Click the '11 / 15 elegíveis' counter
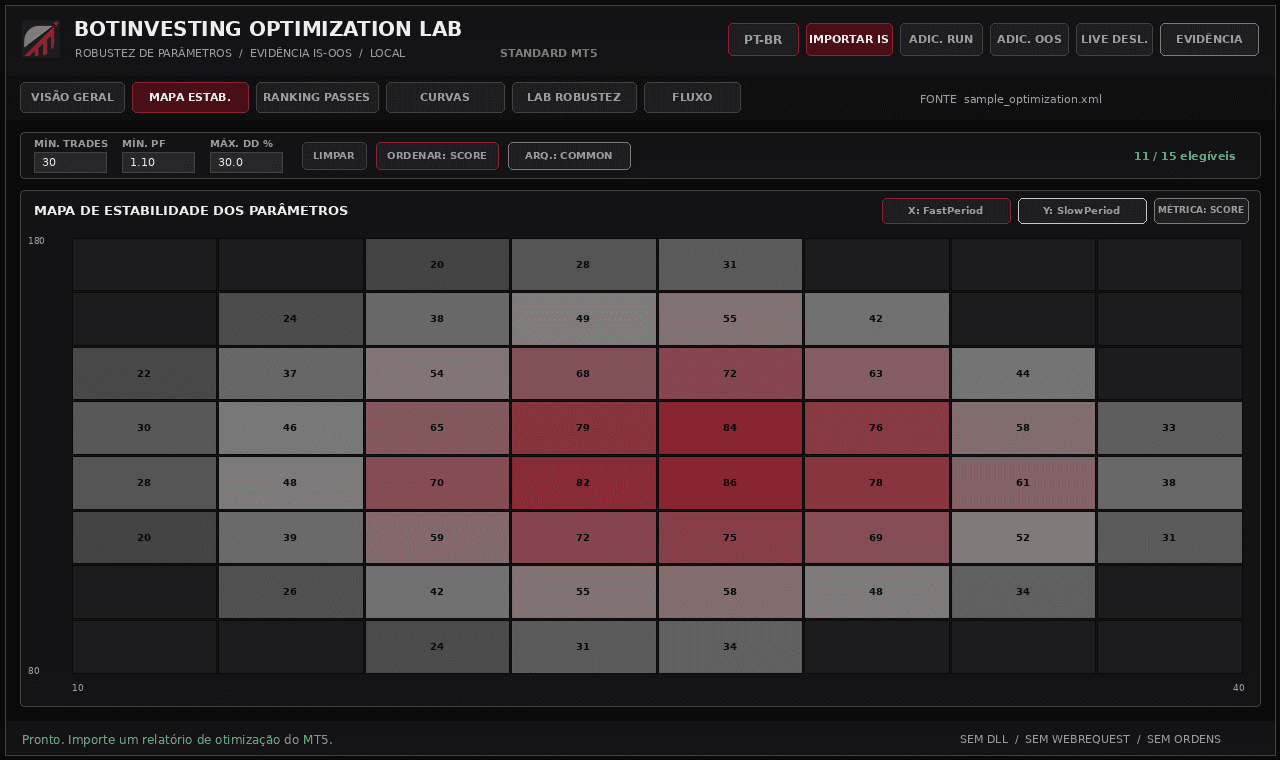Viewport: 1280px width, 760px height. click(x=1184, y=156)
